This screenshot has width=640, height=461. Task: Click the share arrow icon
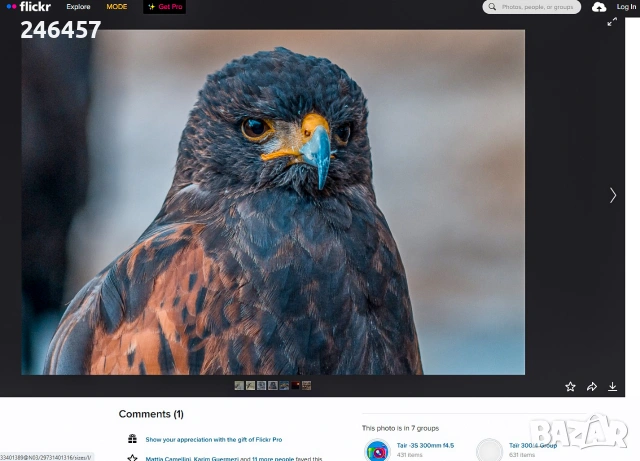[592, 387]
